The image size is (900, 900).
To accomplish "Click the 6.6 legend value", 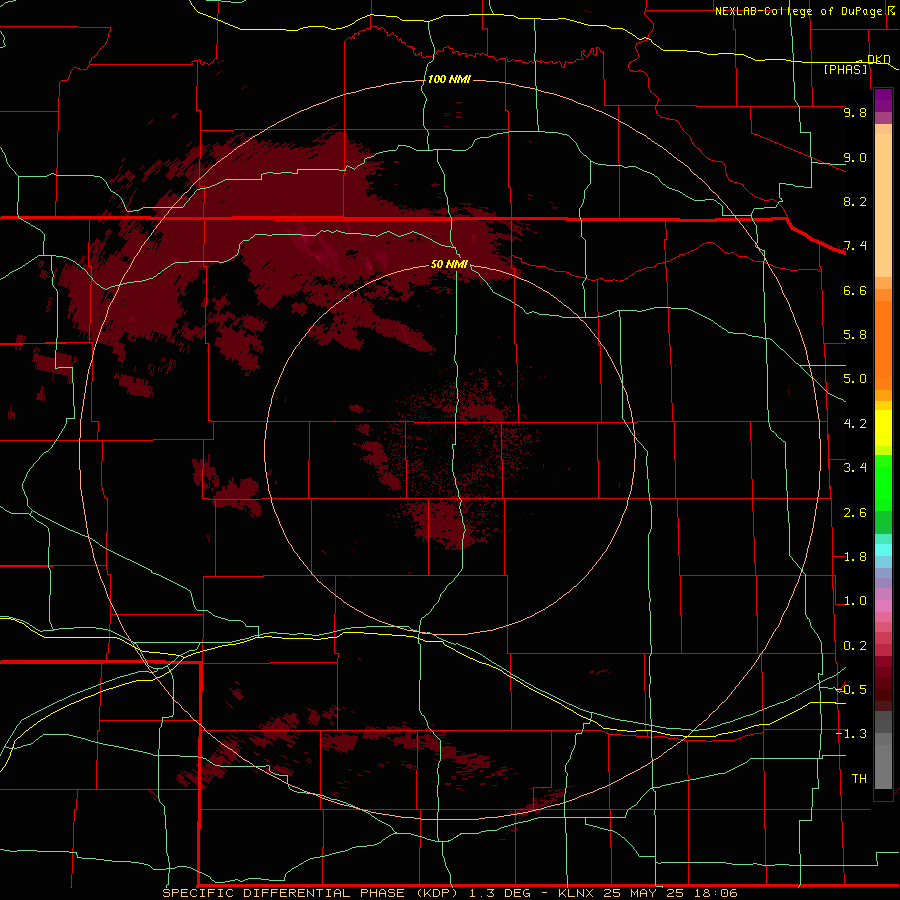I will (855, 290).
